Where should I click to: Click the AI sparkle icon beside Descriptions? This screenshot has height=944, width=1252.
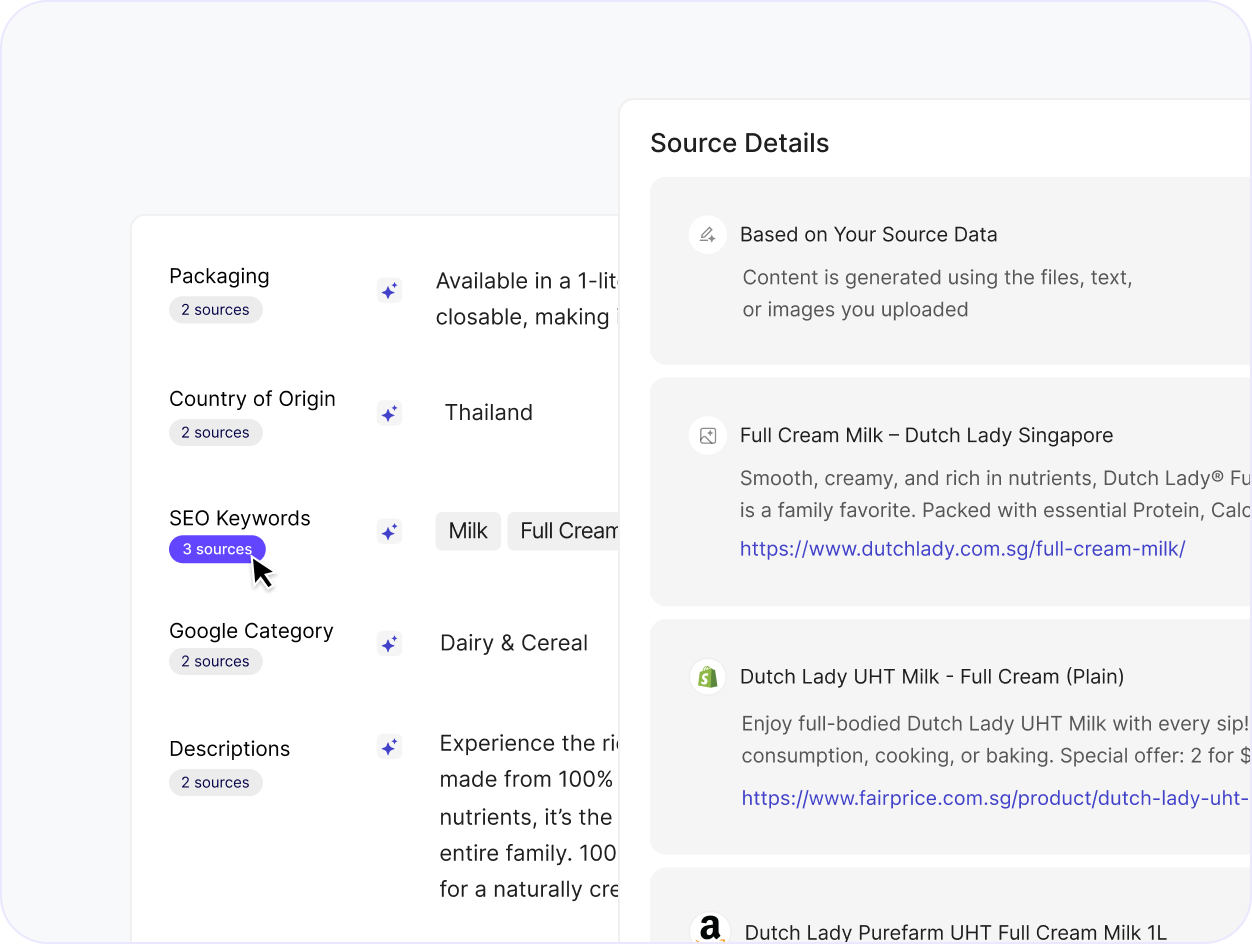click(389, 747)
